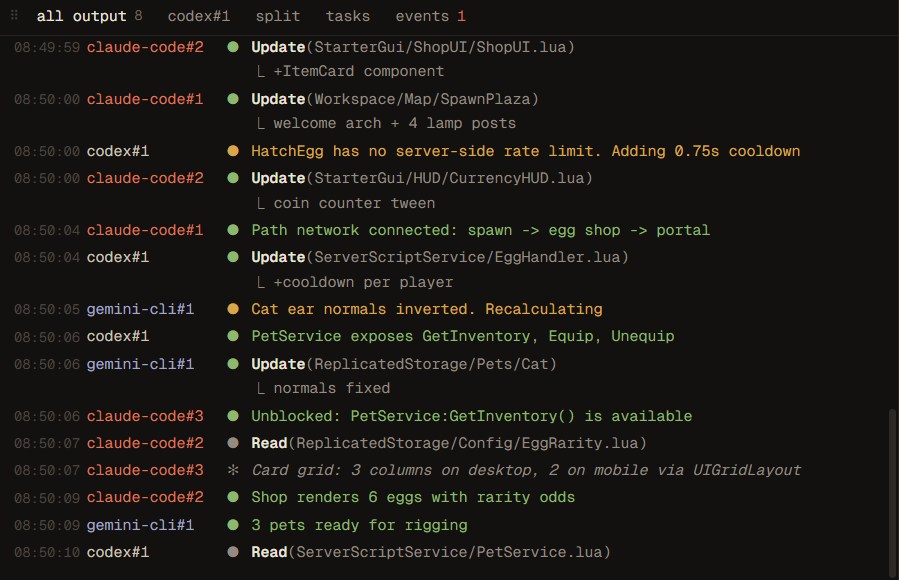Click the green dot beside Update ShopUI.lua

(x=233, y=47)
